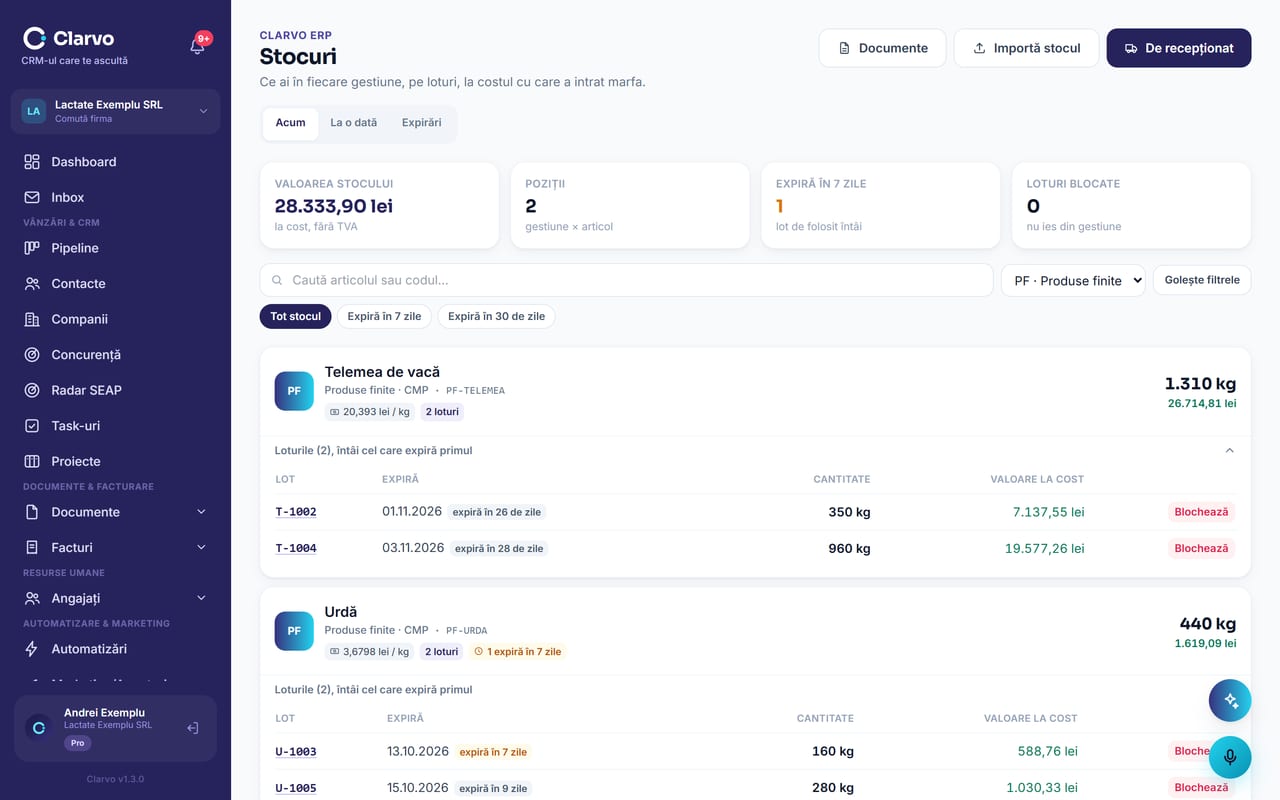
Task: Collapse the Telemea de vacă lots list
Action: (1230, 450)
